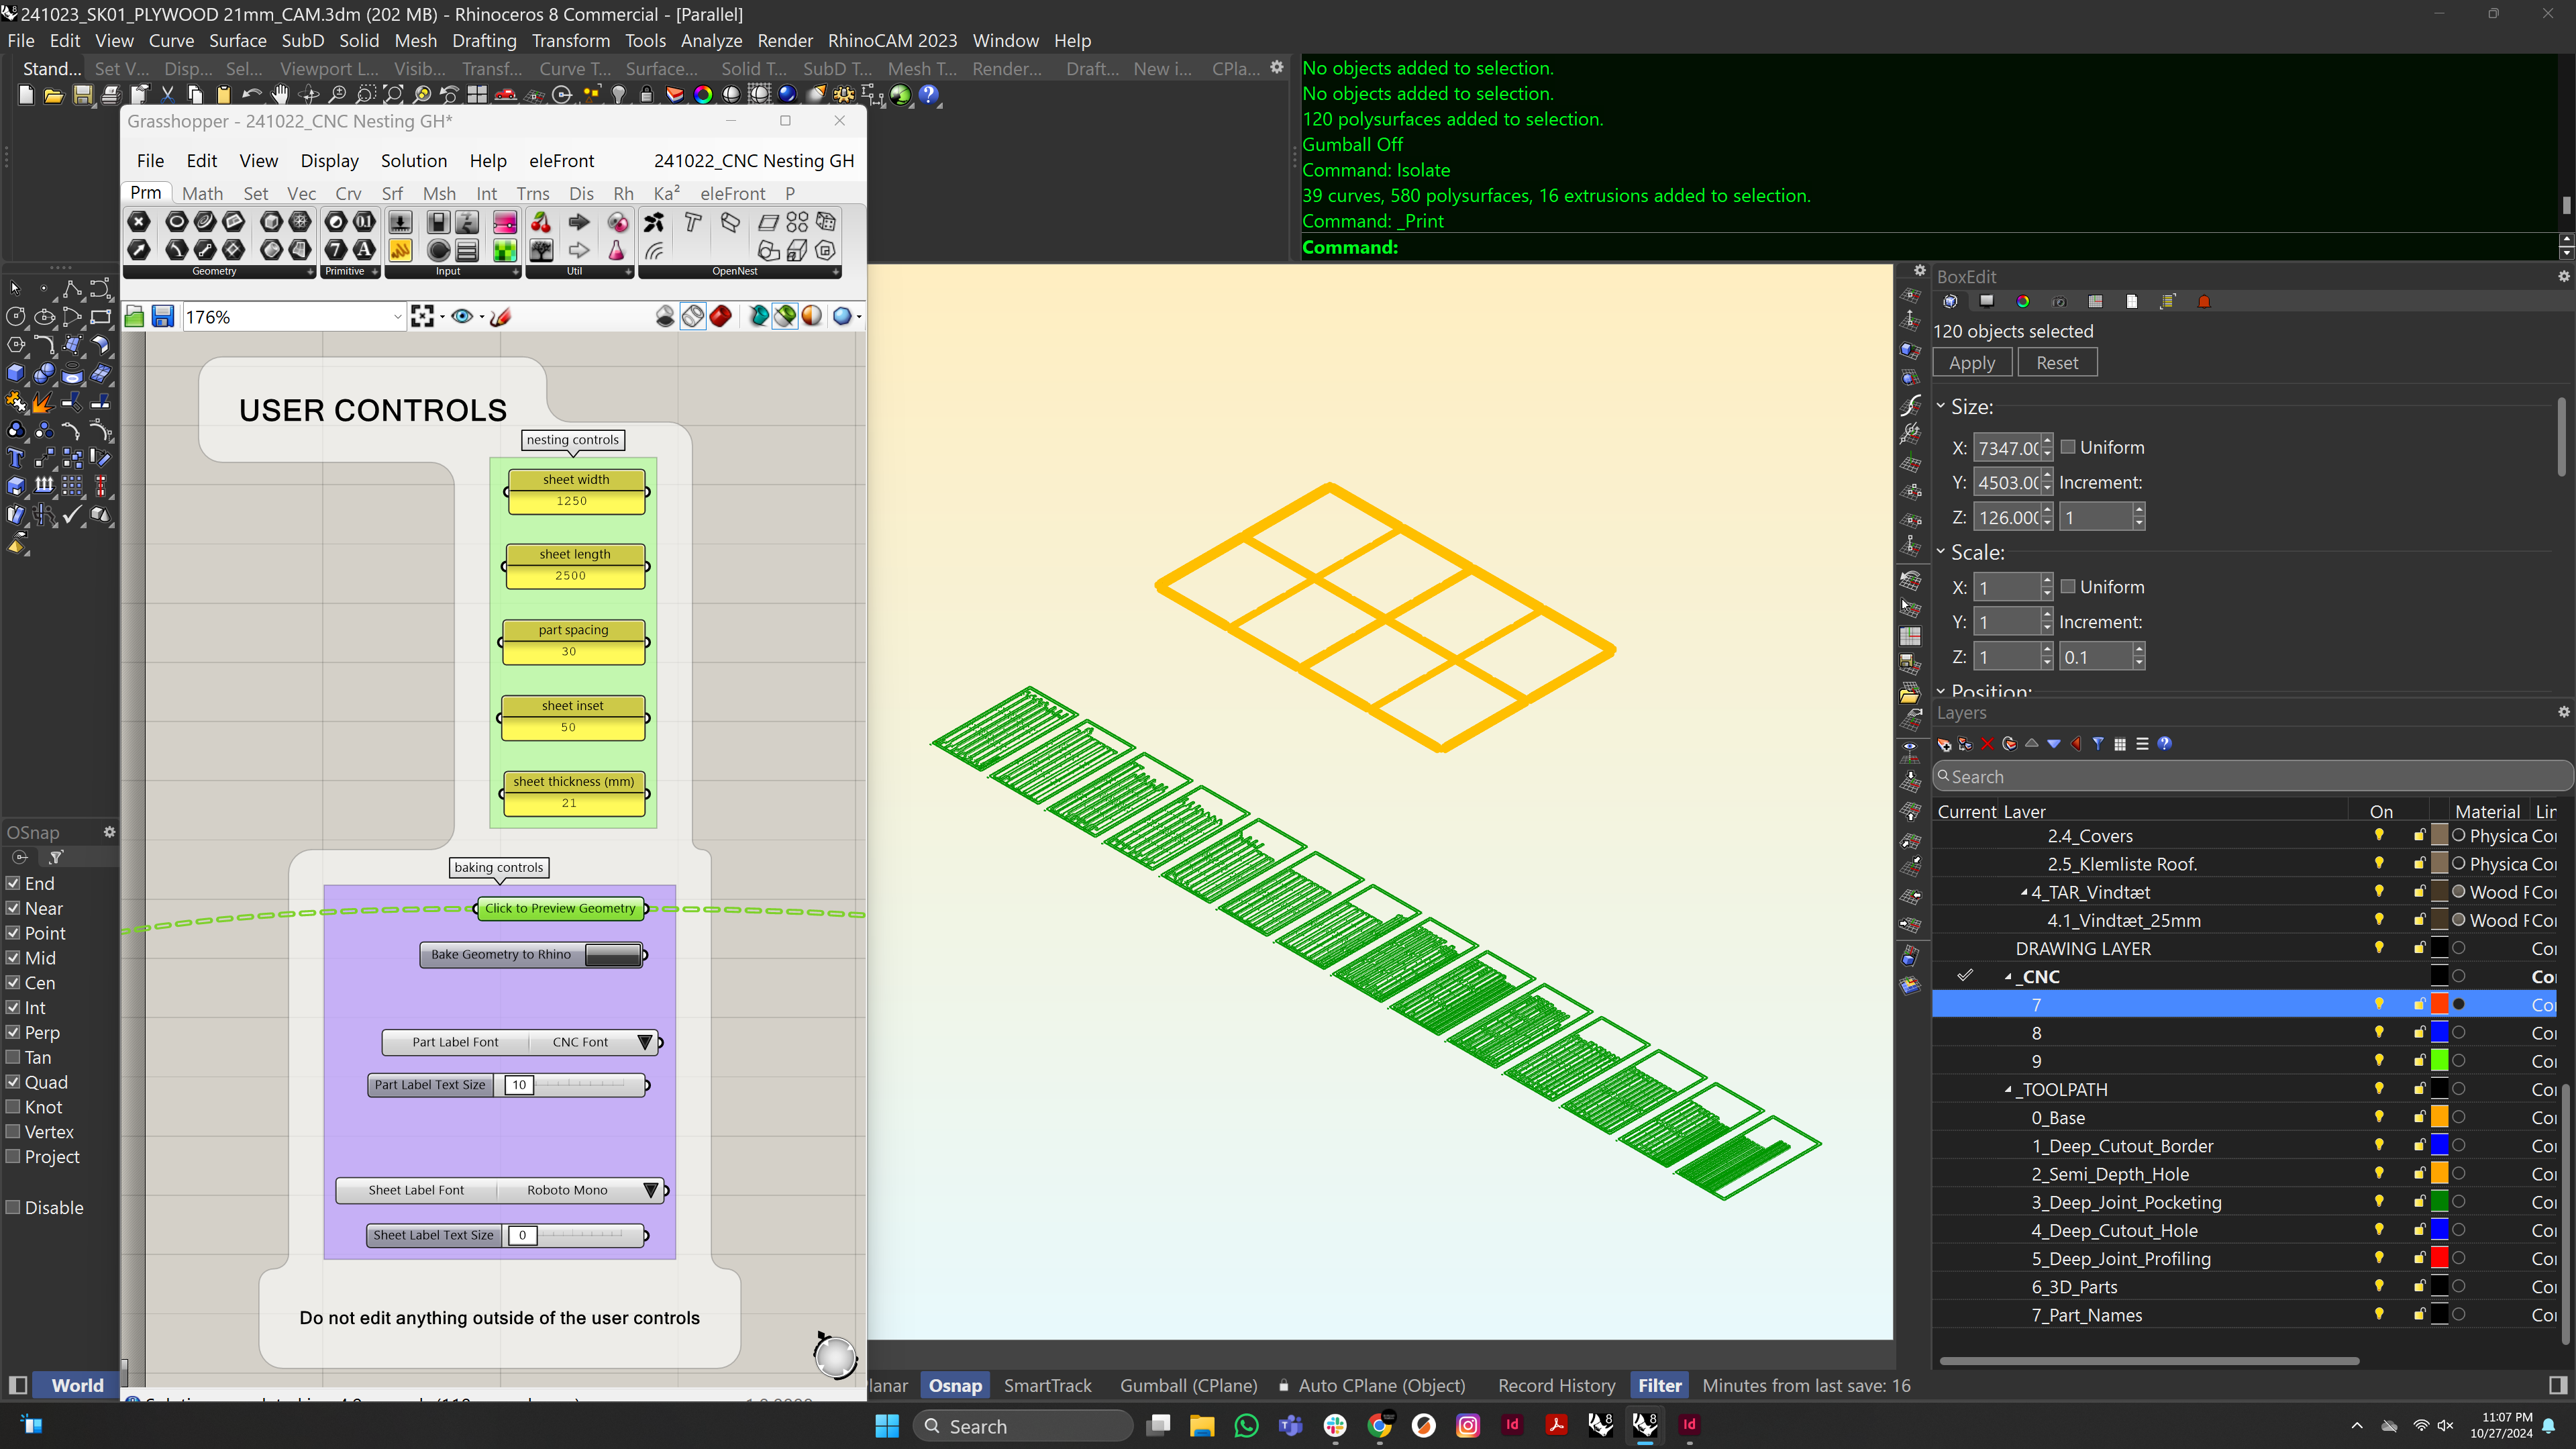
Task: Click the Zoom Extents icon in Grasshopper toolbar
Action: [x=422, y=317]
